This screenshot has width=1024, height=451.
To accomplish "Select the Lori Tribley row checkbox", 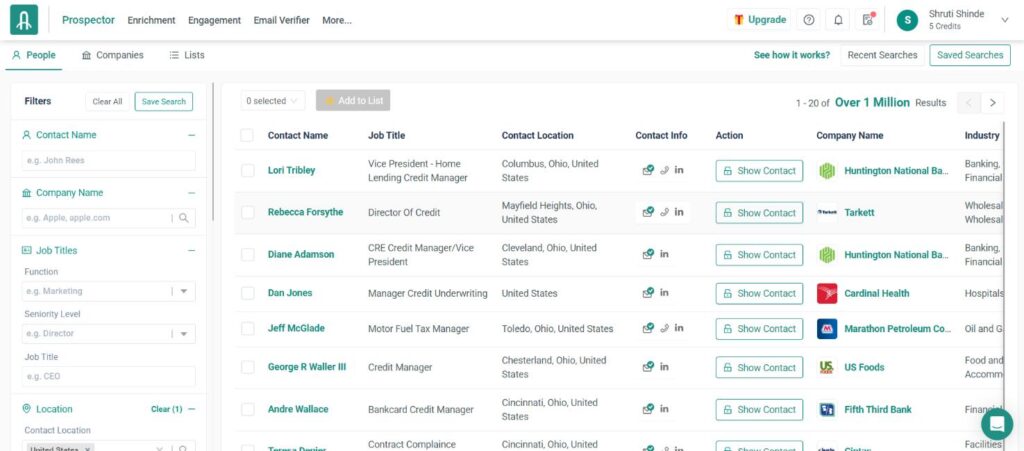I will pos(248,170).
